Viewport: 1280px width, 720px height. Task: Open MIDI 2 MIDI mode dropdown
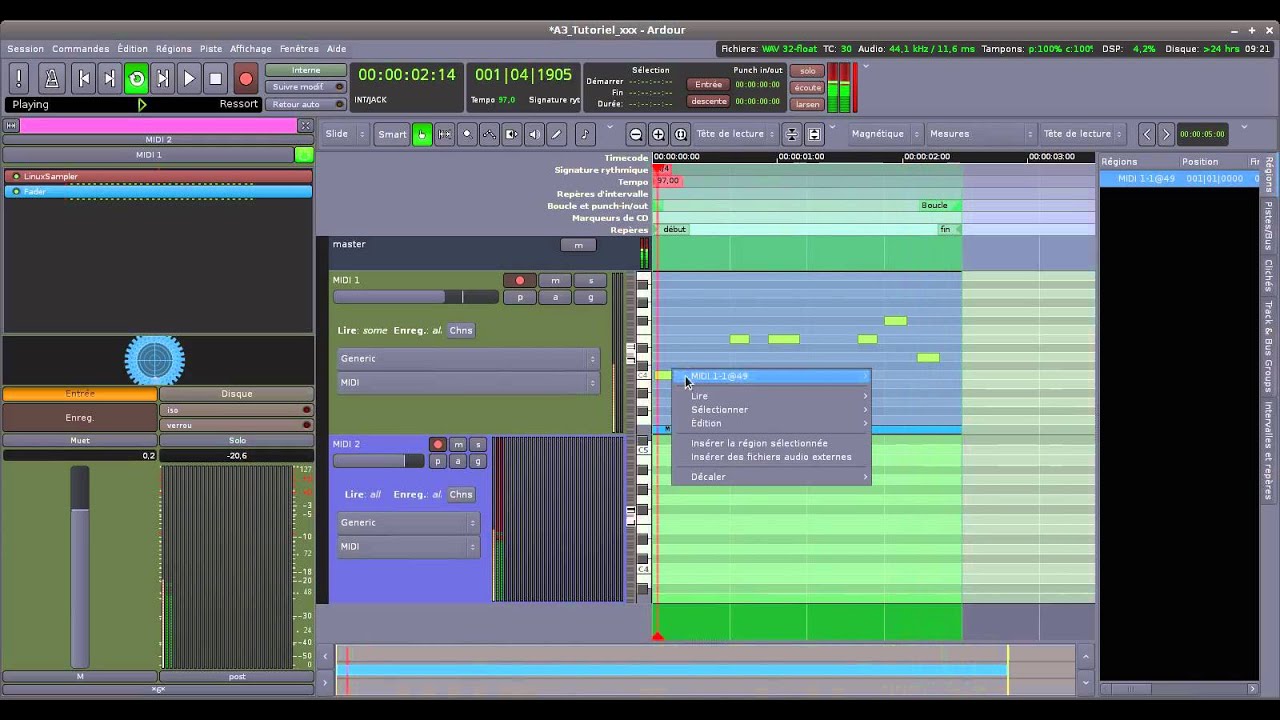pyautogui.click(x=408, y=546)
